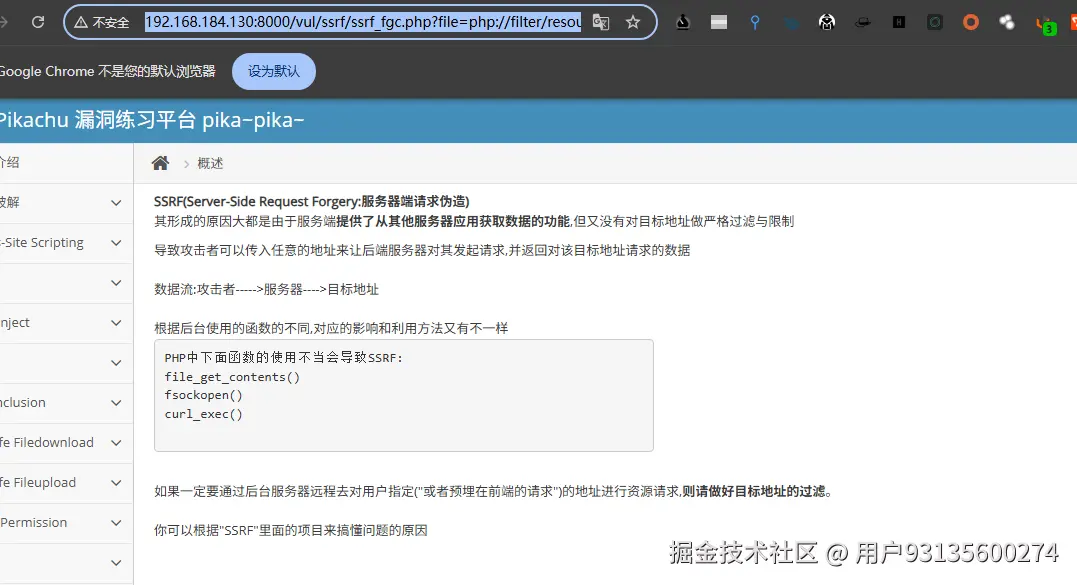Open the white bubbles extension icon
The width and height of the screenshot is (1077, 585).
1007,23
